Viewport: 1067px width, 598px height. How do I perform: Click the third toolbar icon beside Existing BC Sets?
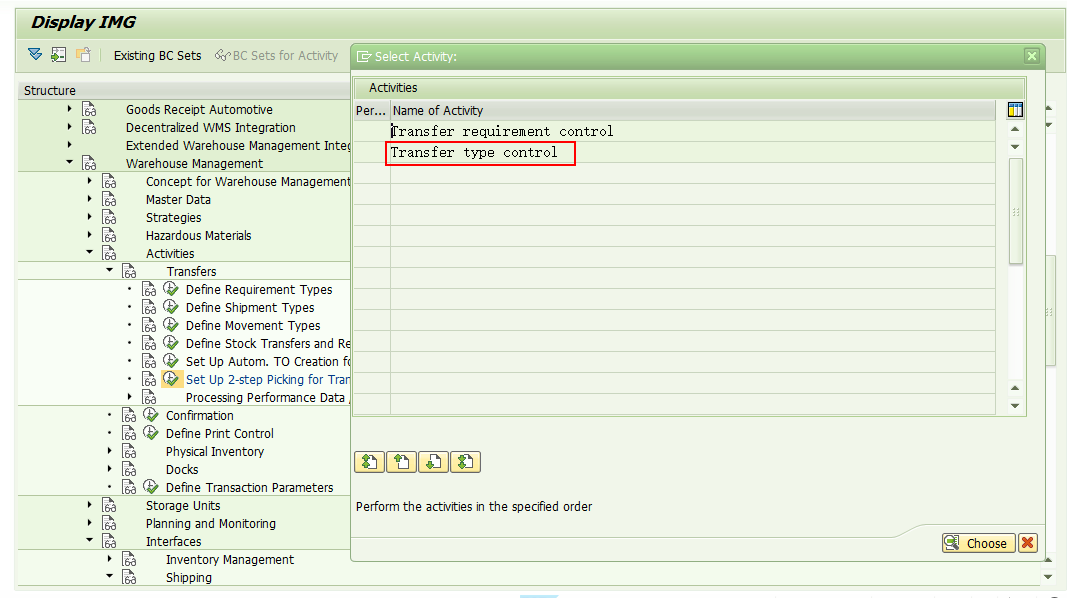[x=83, y=54]
